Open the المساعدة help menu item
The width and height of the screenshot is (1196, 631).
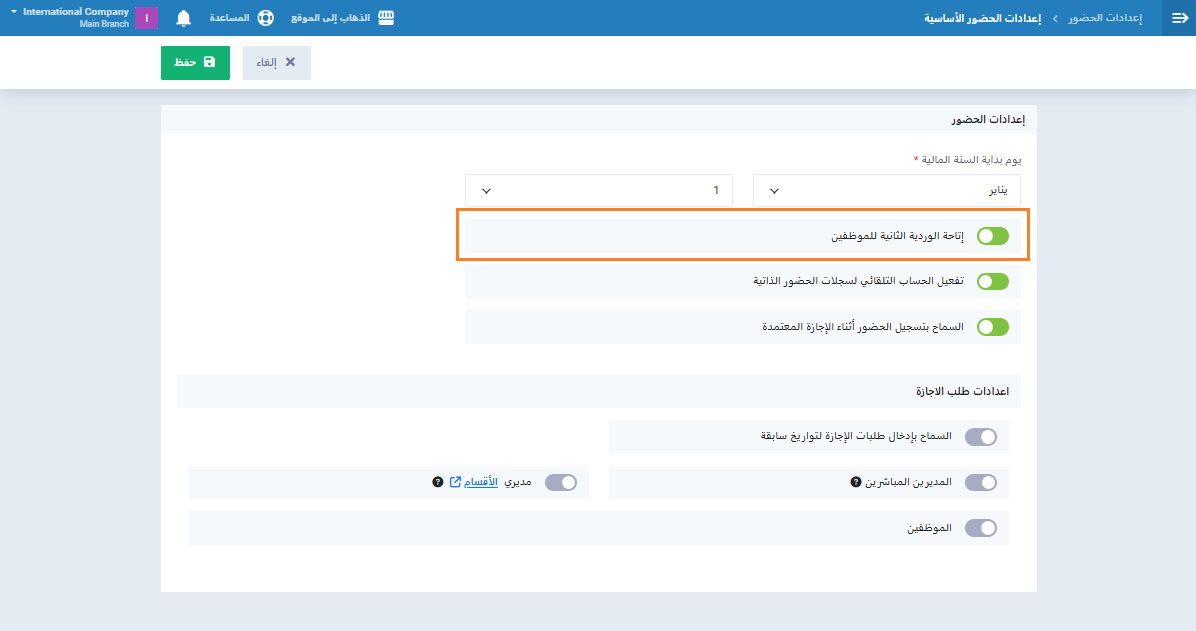230,18
